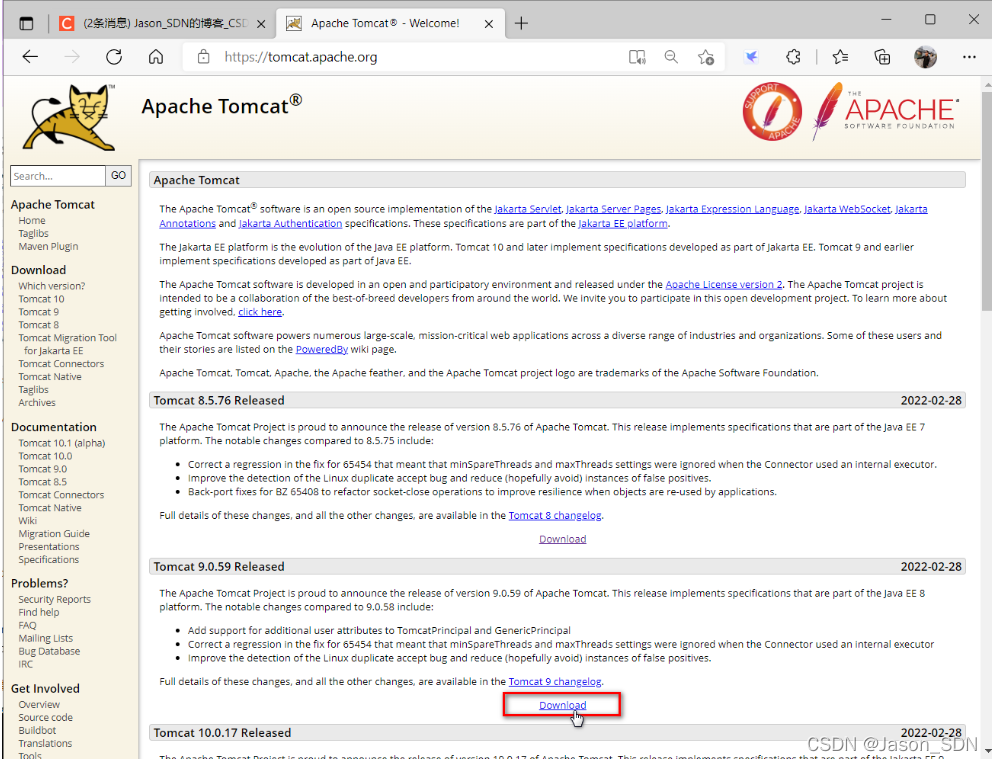Screen dimensions: 992x763
Task: Click the Support Apache round badge
Action: 772,111
